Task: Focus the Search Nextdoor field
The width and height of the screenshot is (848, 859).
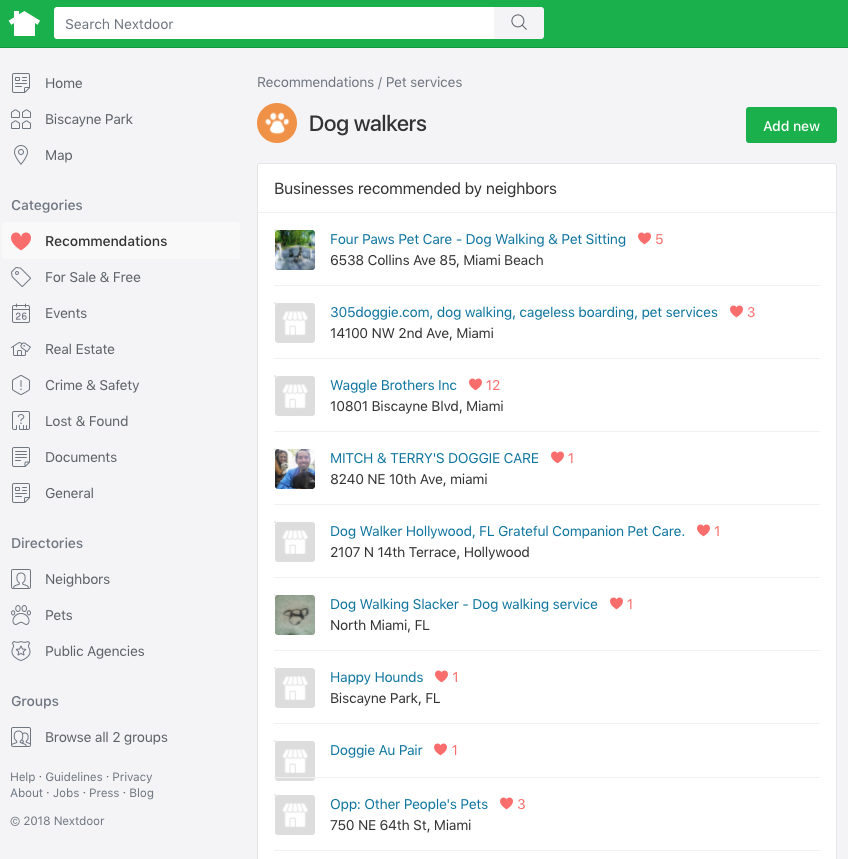Action: pyautogui.click(x=274, y=23)
